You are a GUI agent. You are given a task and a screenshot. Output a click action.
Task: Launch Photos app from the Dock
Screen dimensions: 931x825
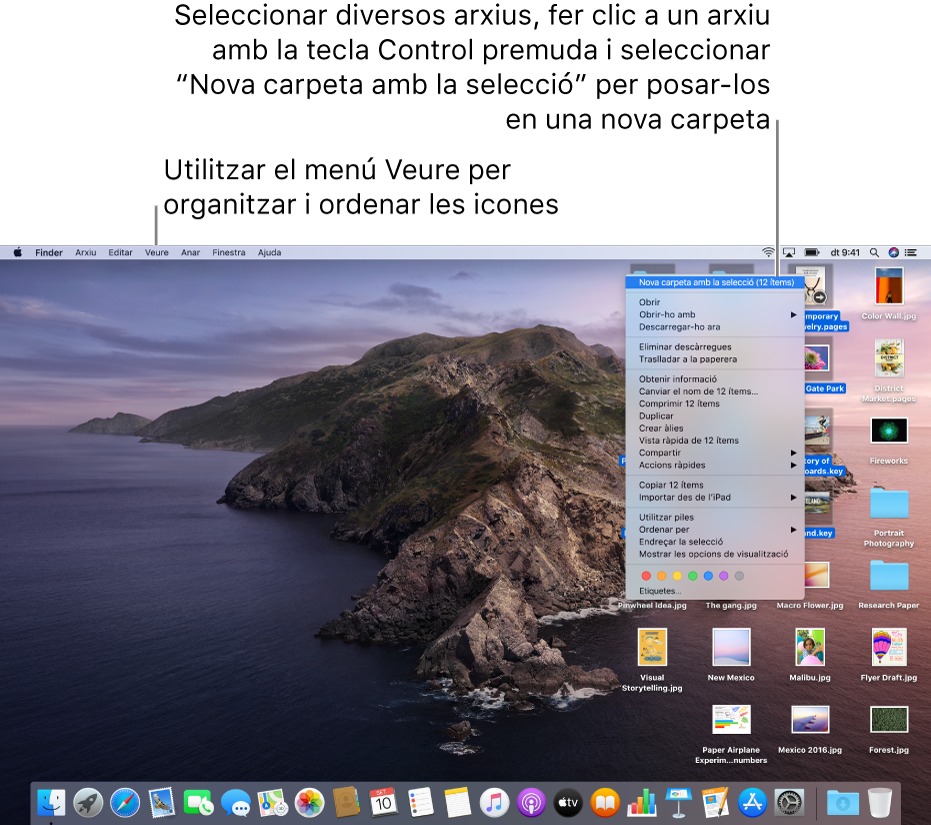pos(309,802)
